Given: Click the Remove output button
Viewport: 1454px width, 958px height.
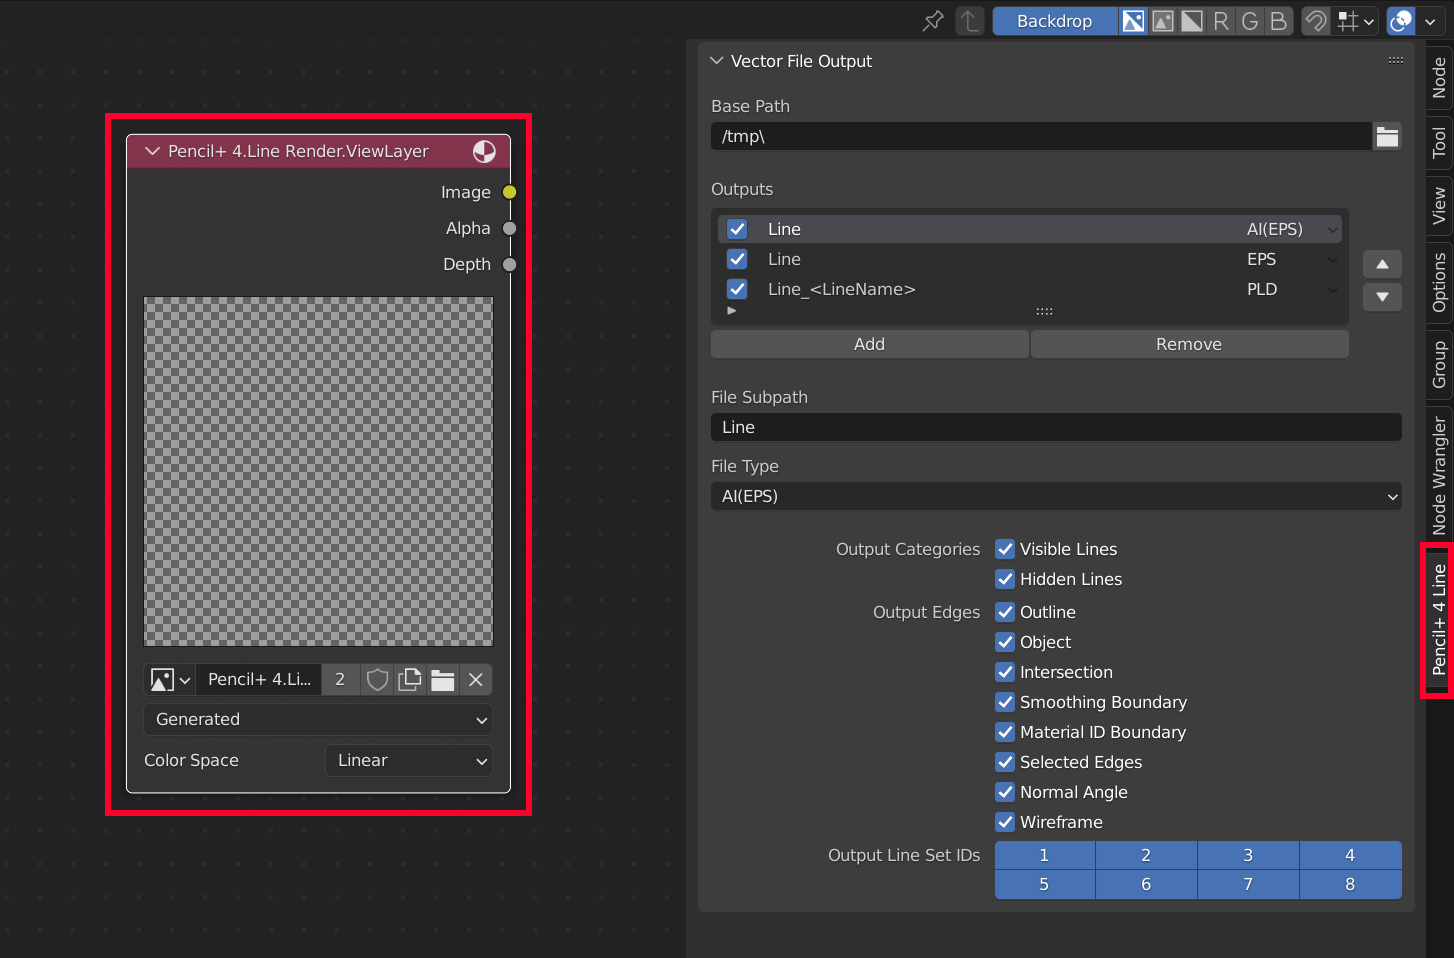Looking at the screenshot, I should [1188, 344].
